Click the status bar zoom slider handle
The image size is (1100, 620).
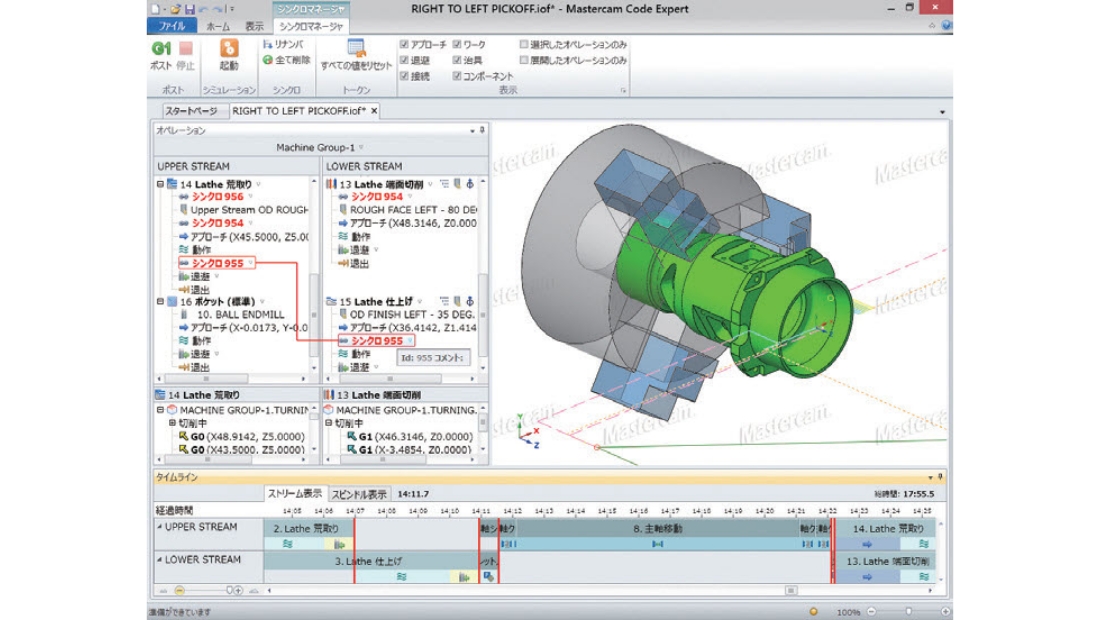[908, 612]
